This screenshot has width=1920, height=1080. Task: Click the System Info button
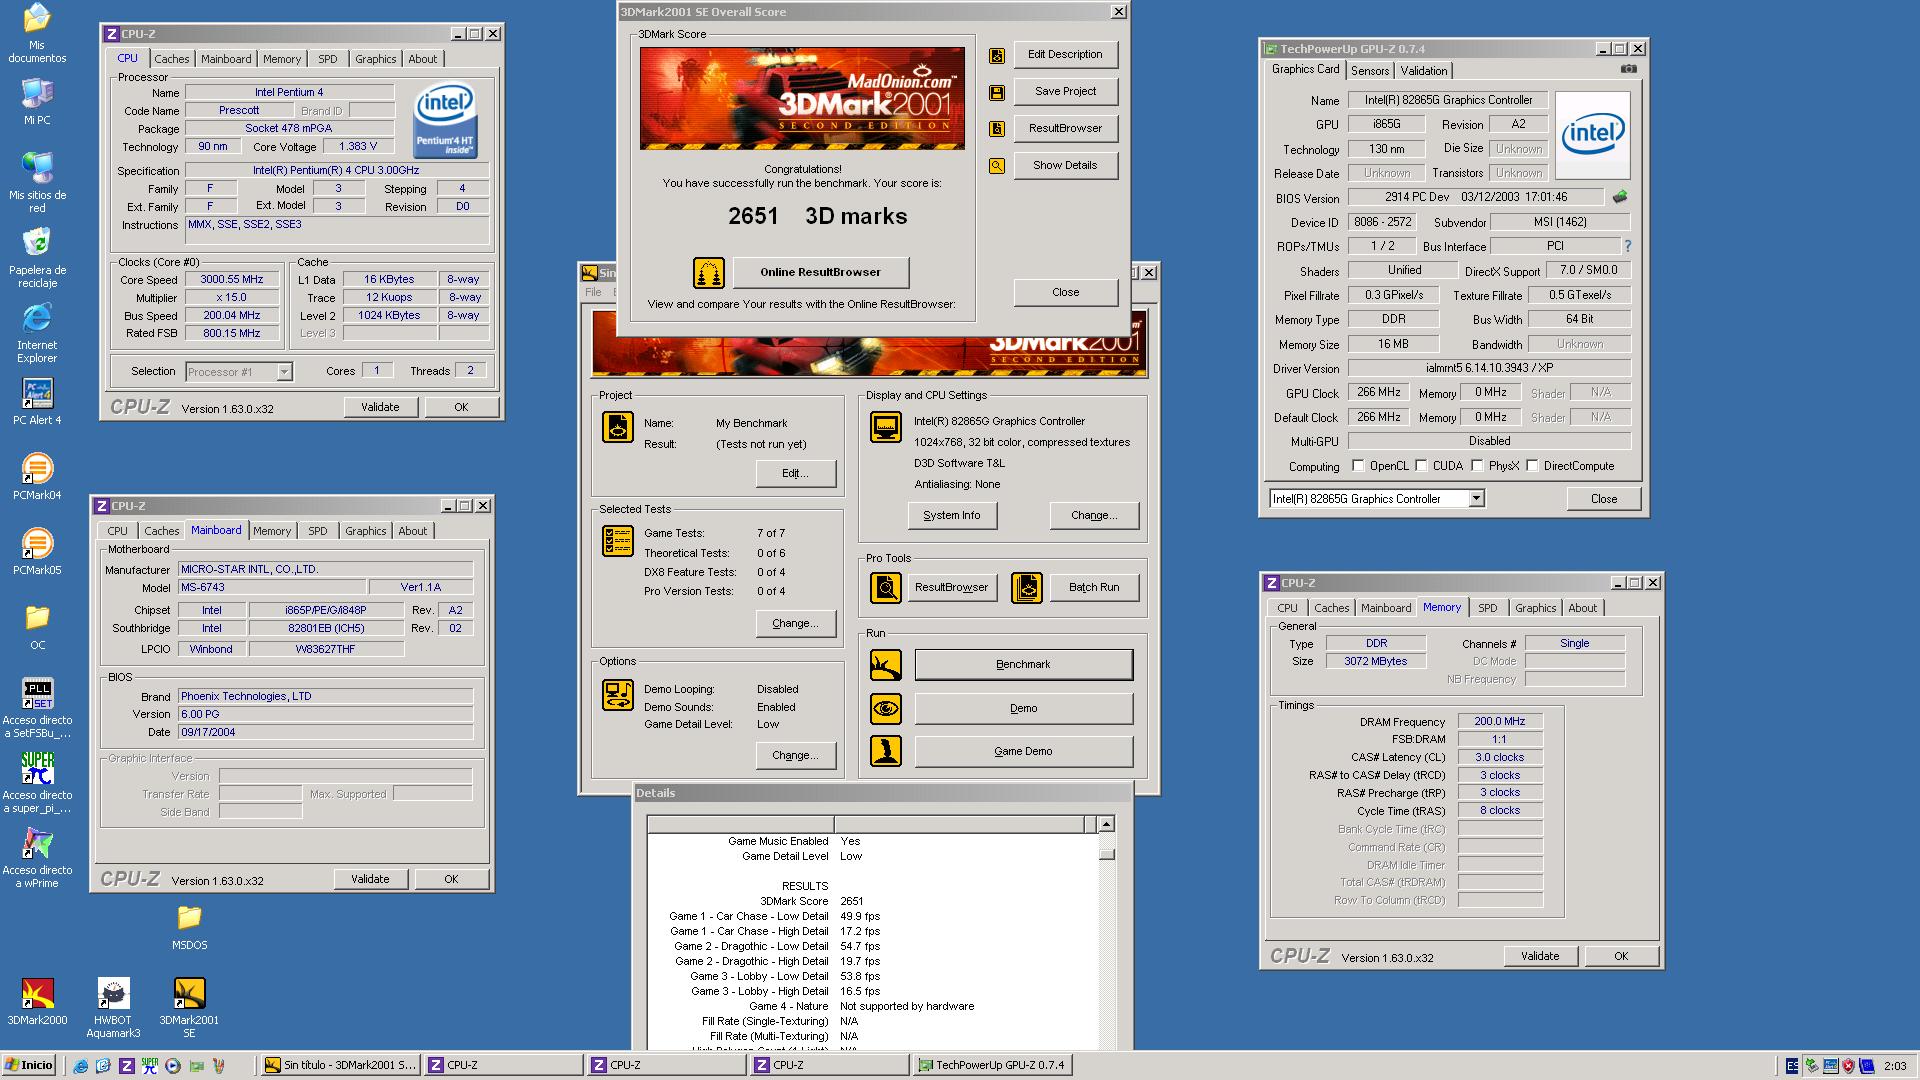coord(952,515)
